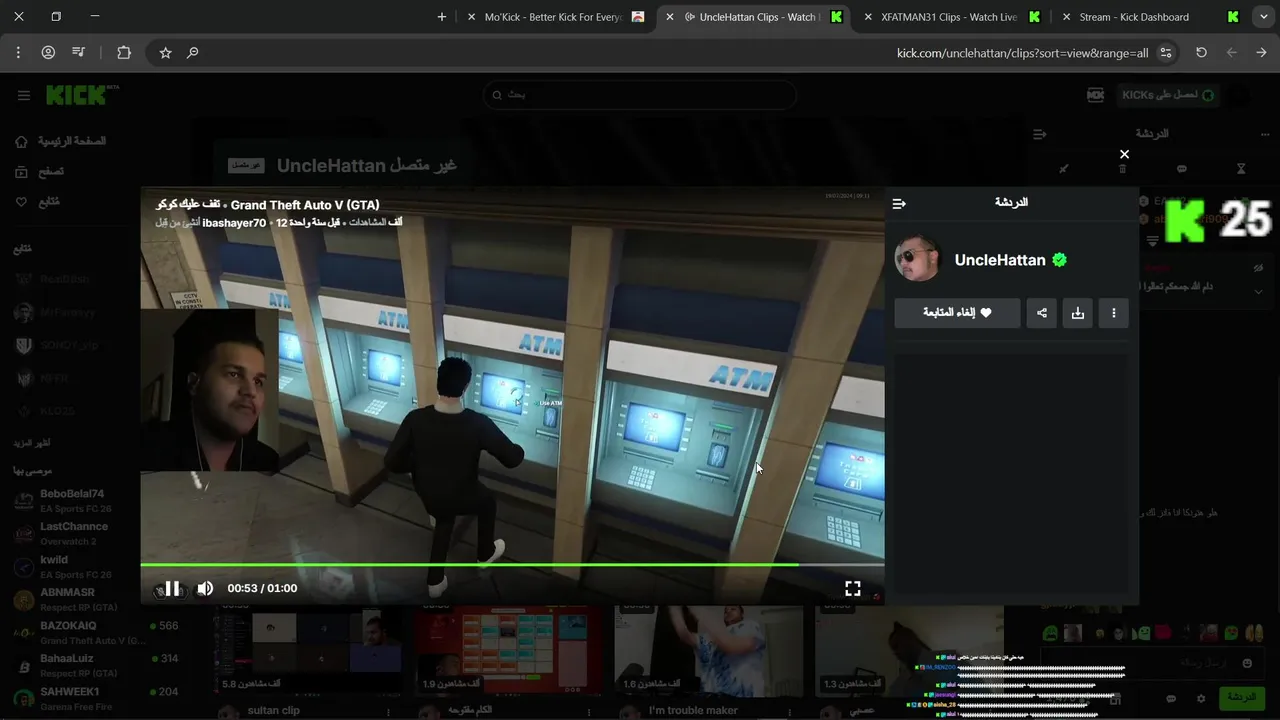This screenshot has height=720, width=1280.
Task: Collapse the background chat panel arrow
Action: [1040, 134]
